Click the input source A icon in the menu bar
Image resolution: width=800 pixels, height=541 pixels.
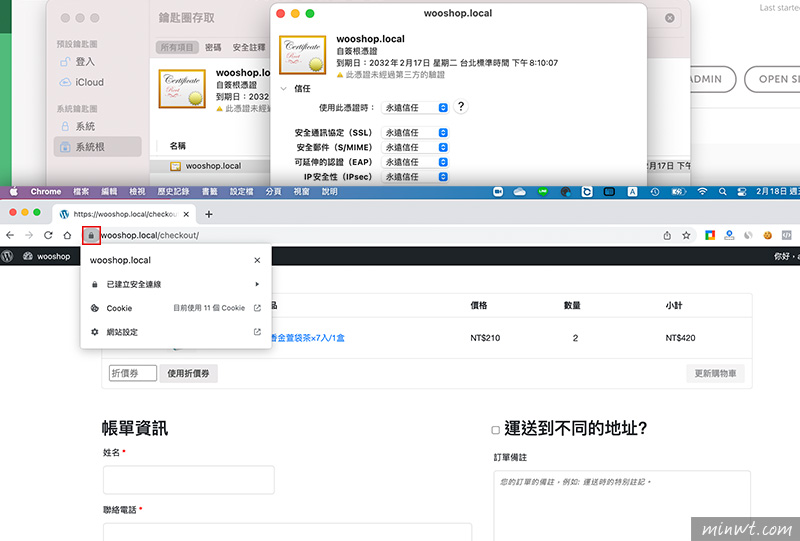coord(632,191)
